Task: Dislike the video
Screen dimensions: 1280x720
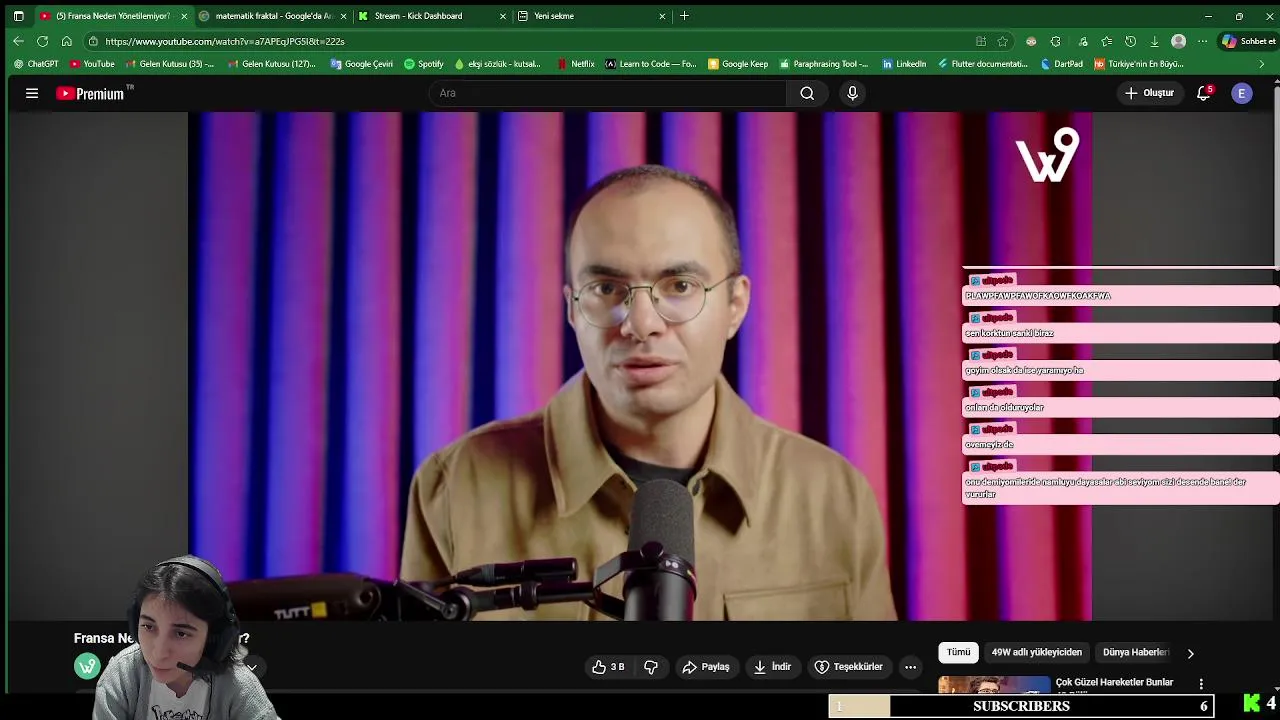Action: coord(651,667)
